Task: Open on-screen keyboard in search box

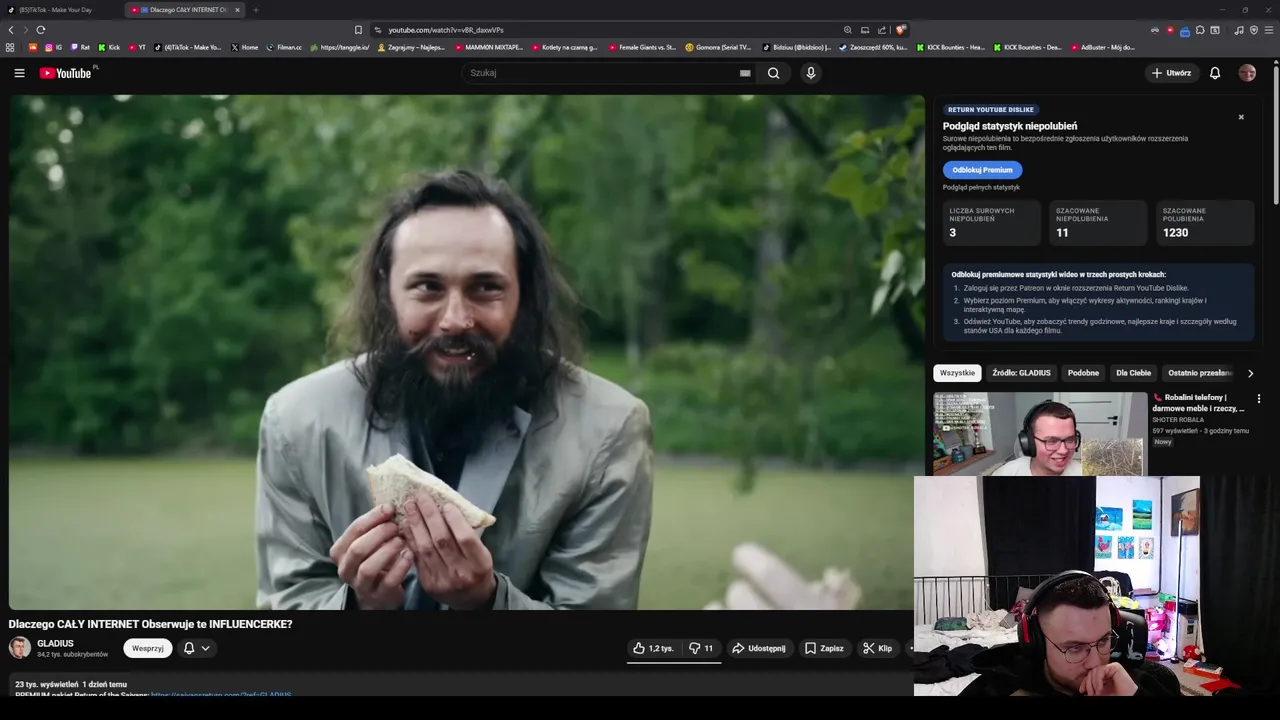Action: pos(745,73)
